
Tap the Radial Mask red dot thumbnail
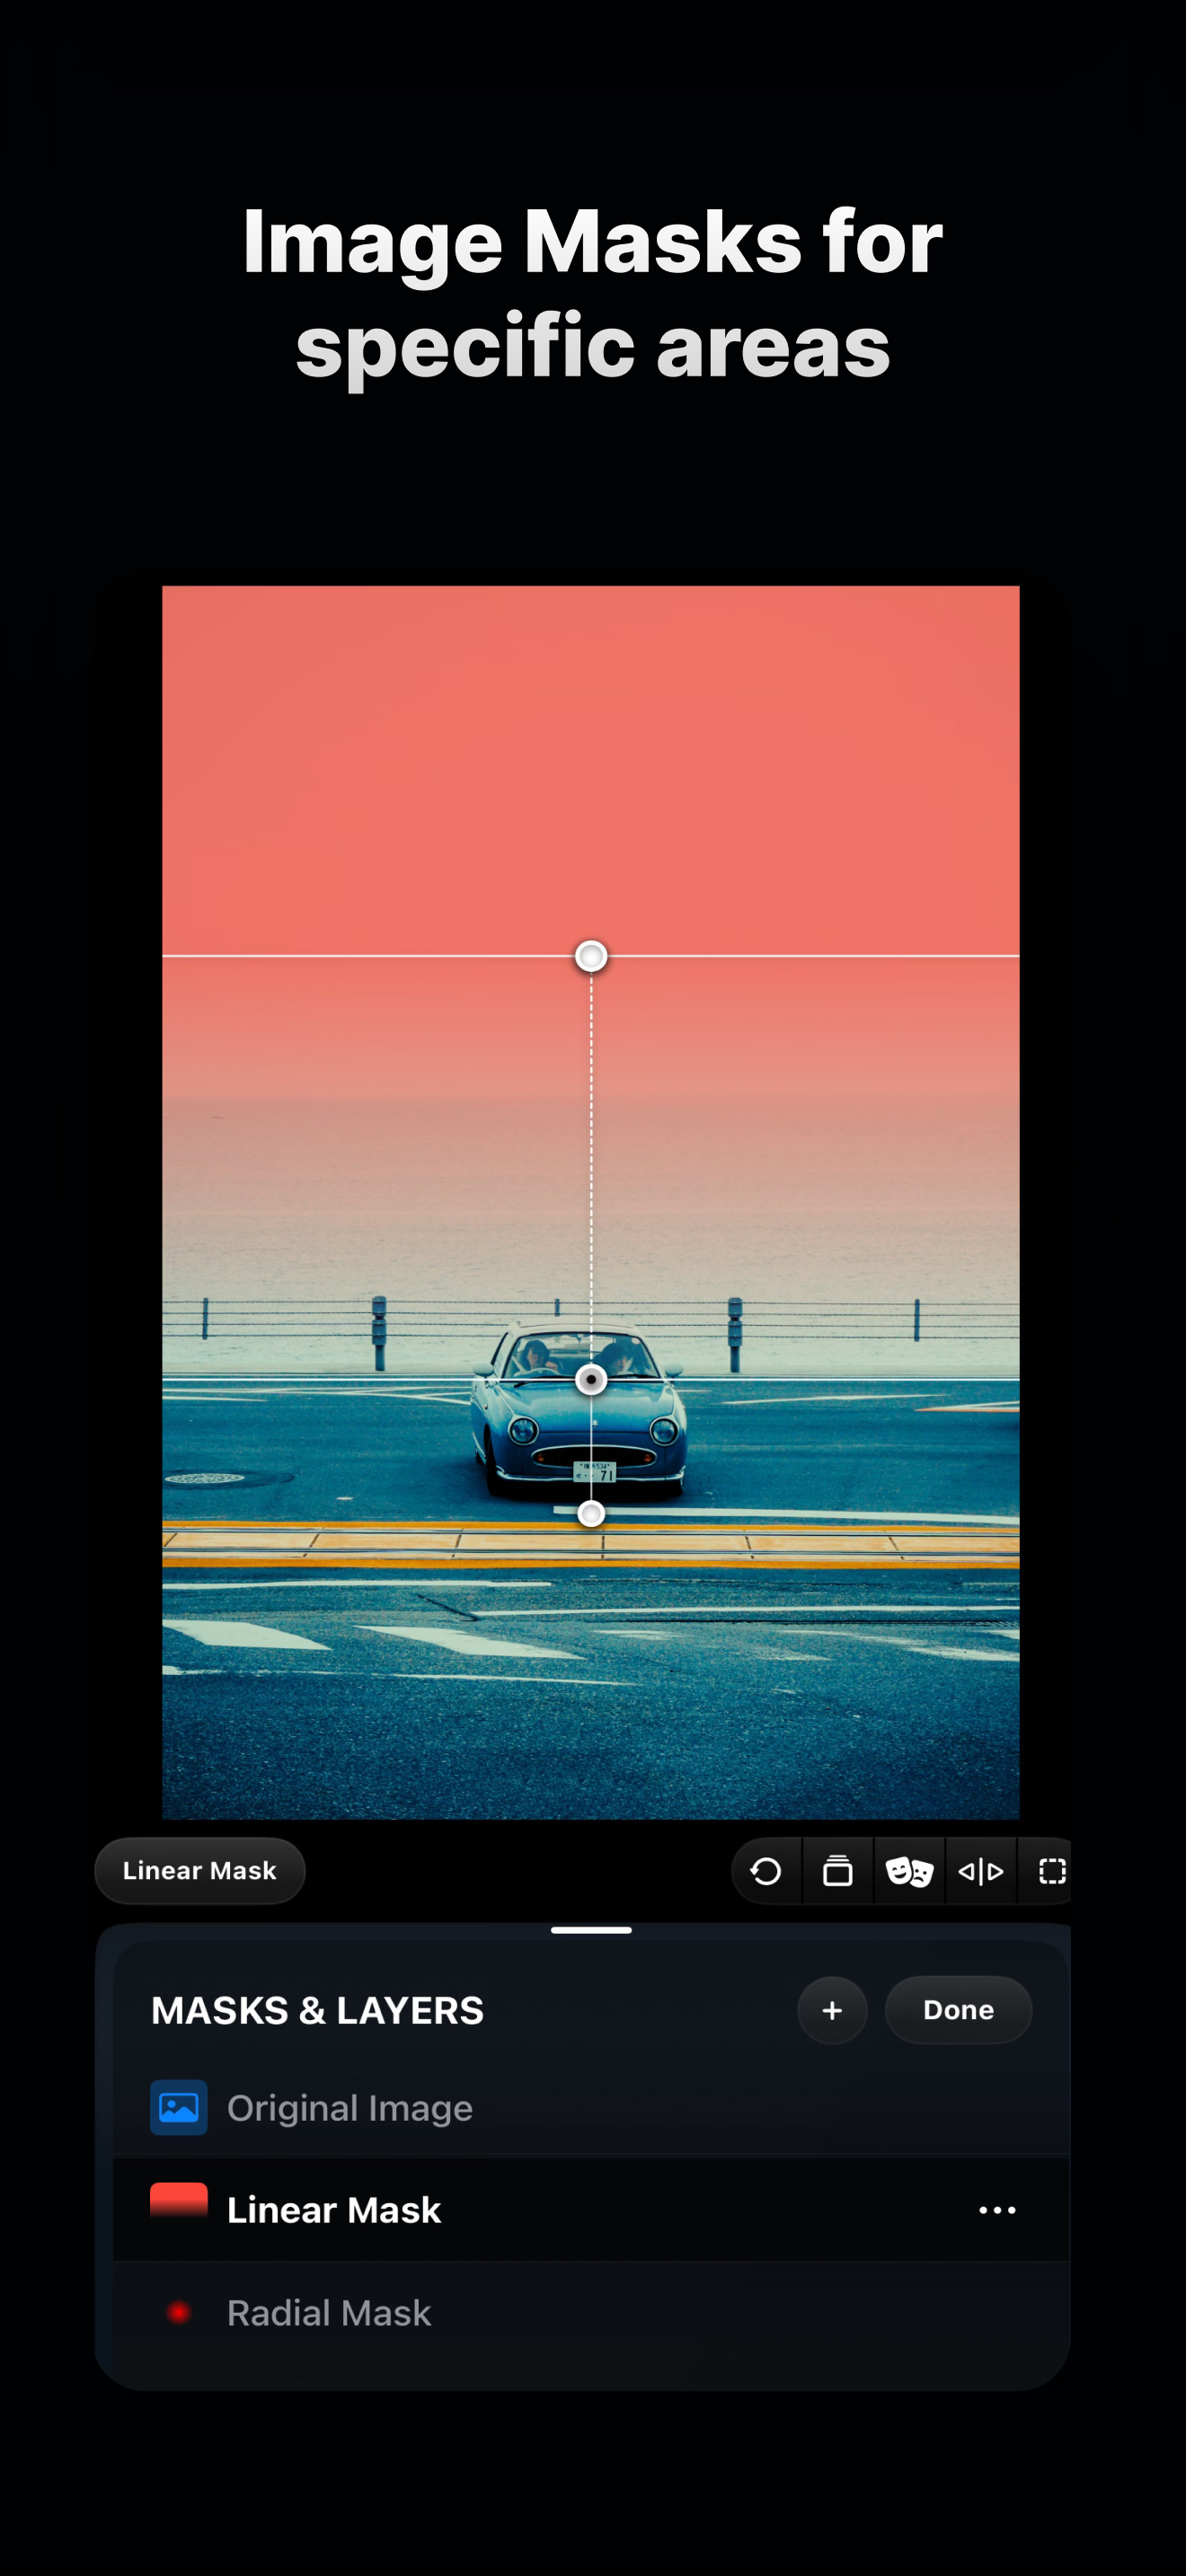pyautogui.click(x=179, y=2313)
